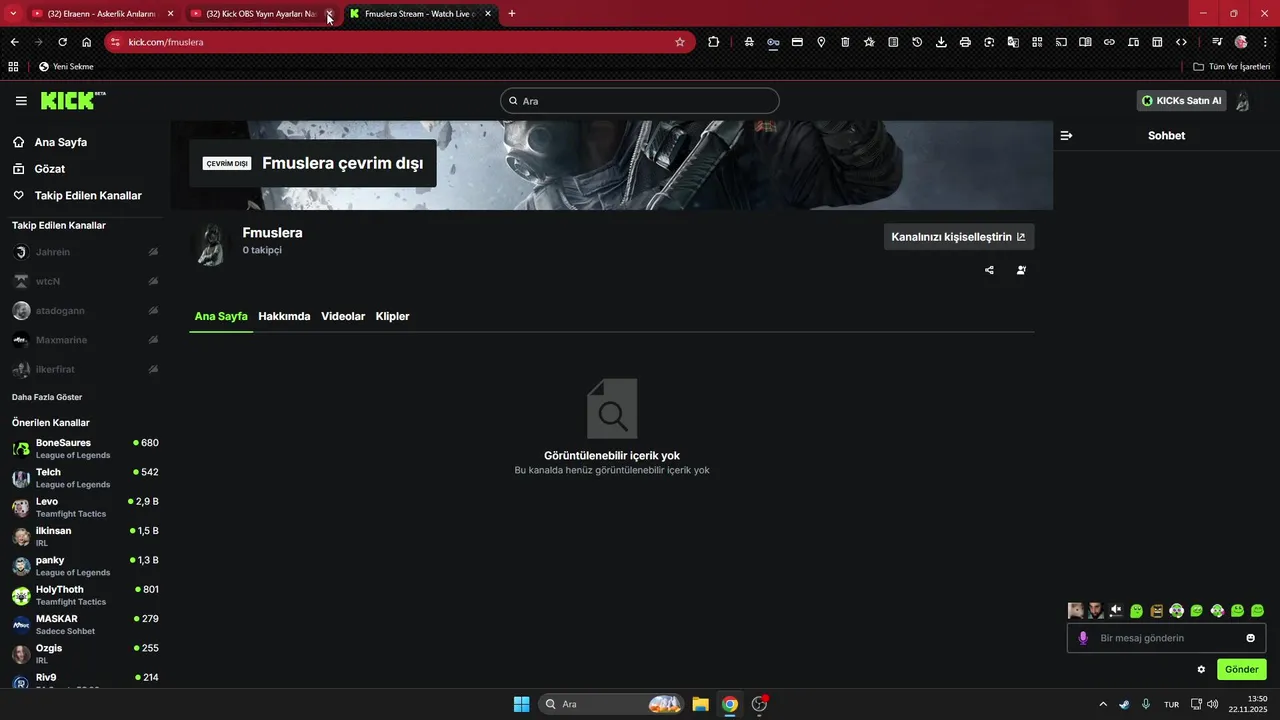Bookmark this page with the star
The height and width of the screenshot is (720, 1280).
(680, 42)
